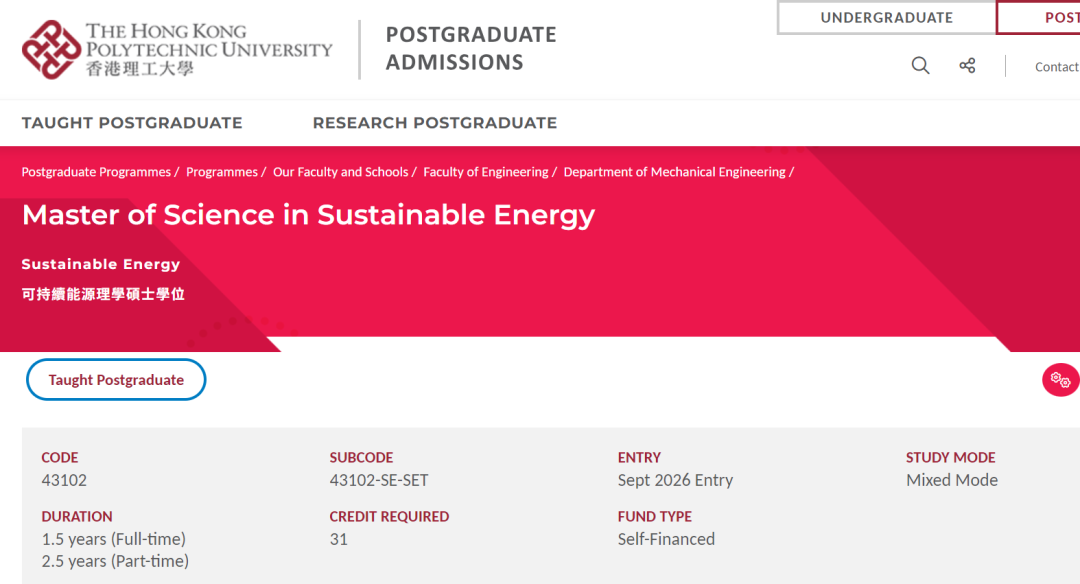This screenshot has width=1080, height=584.
Task: Click the Master of Science programme heading
Action: coord(308,215)
